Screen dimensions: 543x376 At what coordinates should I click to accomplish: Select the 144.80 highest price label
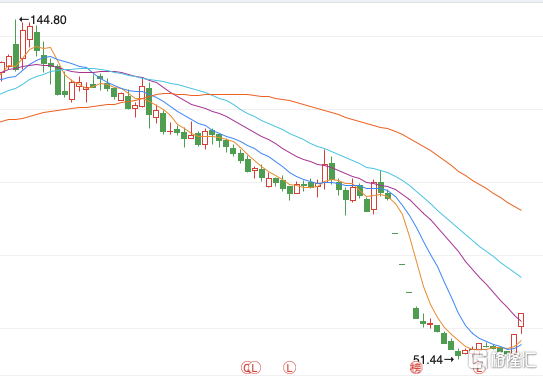tap(43, 20)
